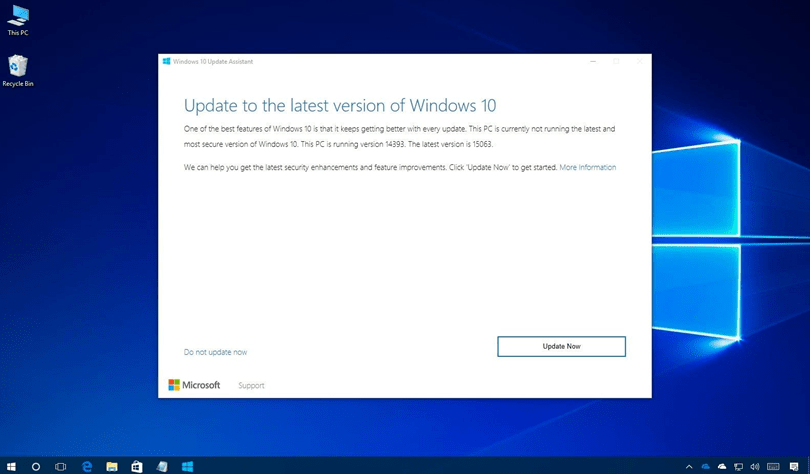Open the network status tray icon

[x=738, y=466]
